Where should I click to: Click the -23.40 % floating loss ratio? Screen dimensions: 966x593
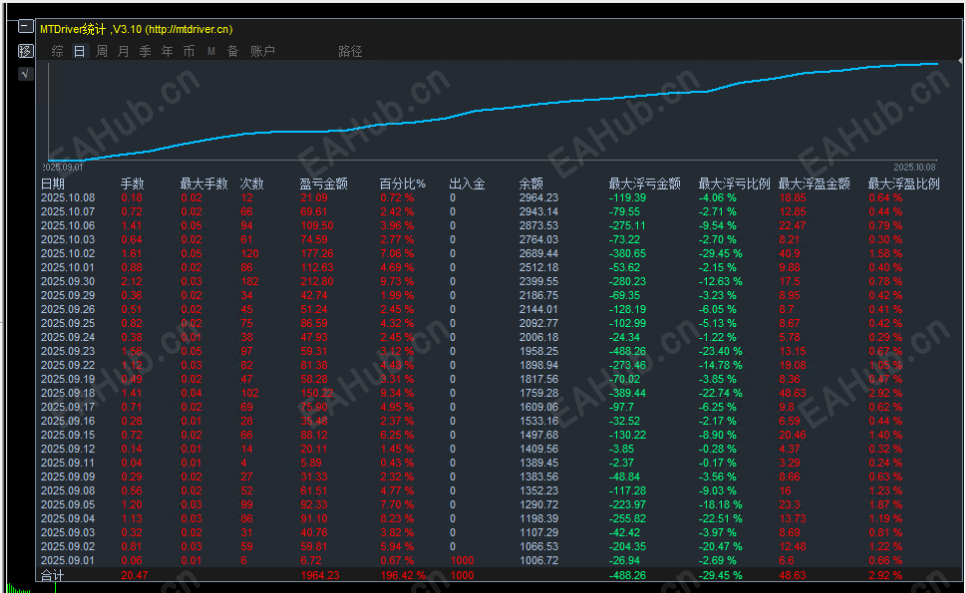click(x=720, y=351)
